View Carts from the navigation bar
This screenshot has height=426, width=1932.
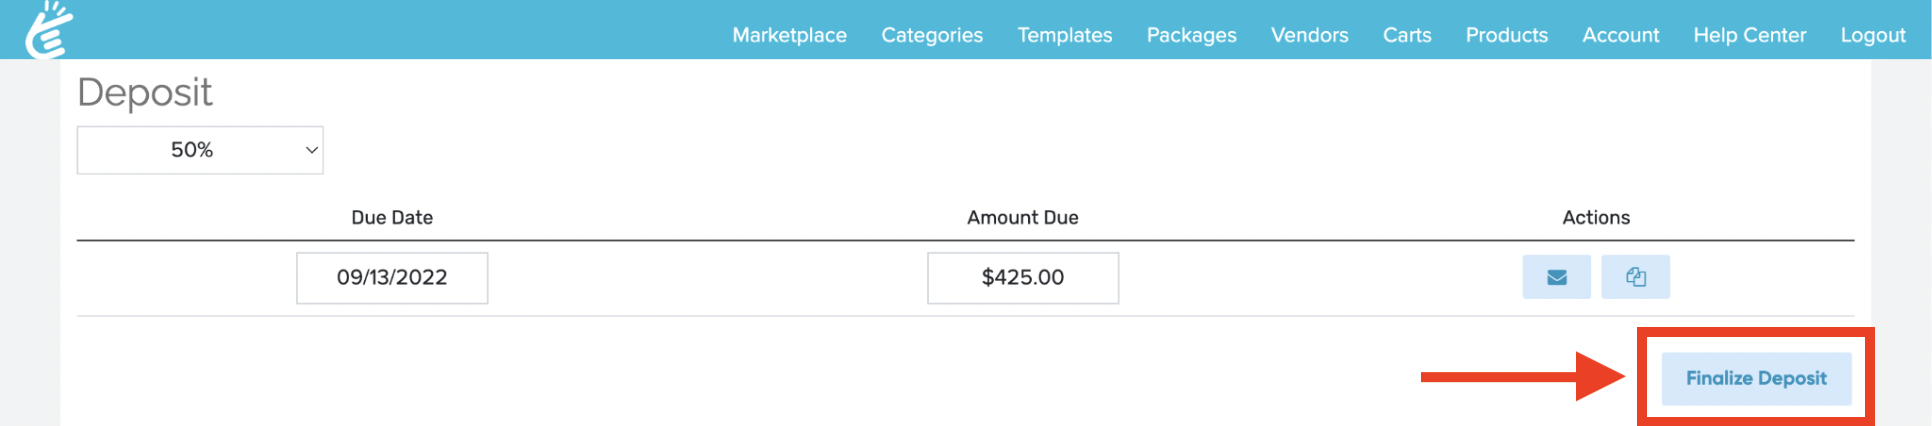(x=1406, y=35)
